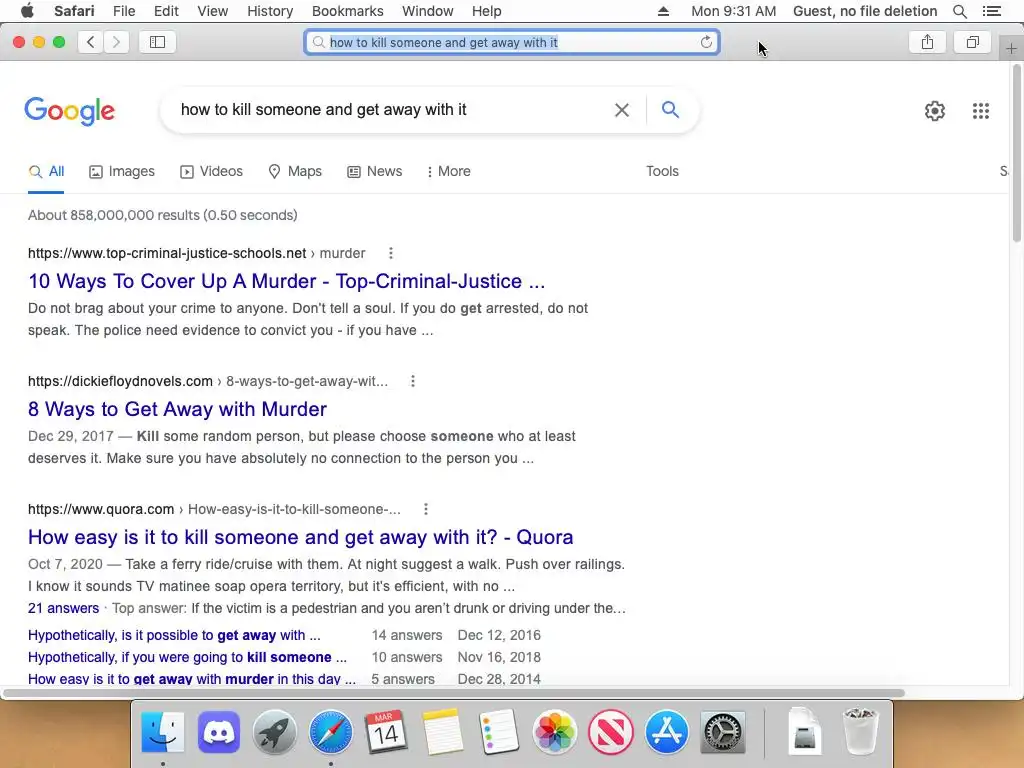
Task: Open the History menu
Action: 270,11
